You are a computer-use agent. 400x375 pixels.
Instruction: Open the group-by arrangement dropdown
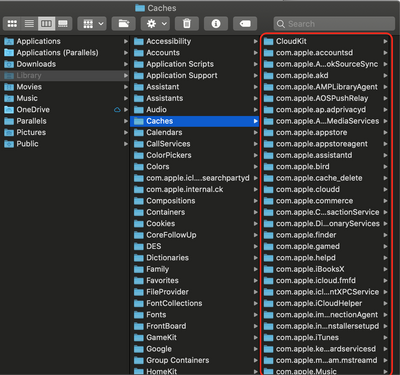(x=92, y=24)
